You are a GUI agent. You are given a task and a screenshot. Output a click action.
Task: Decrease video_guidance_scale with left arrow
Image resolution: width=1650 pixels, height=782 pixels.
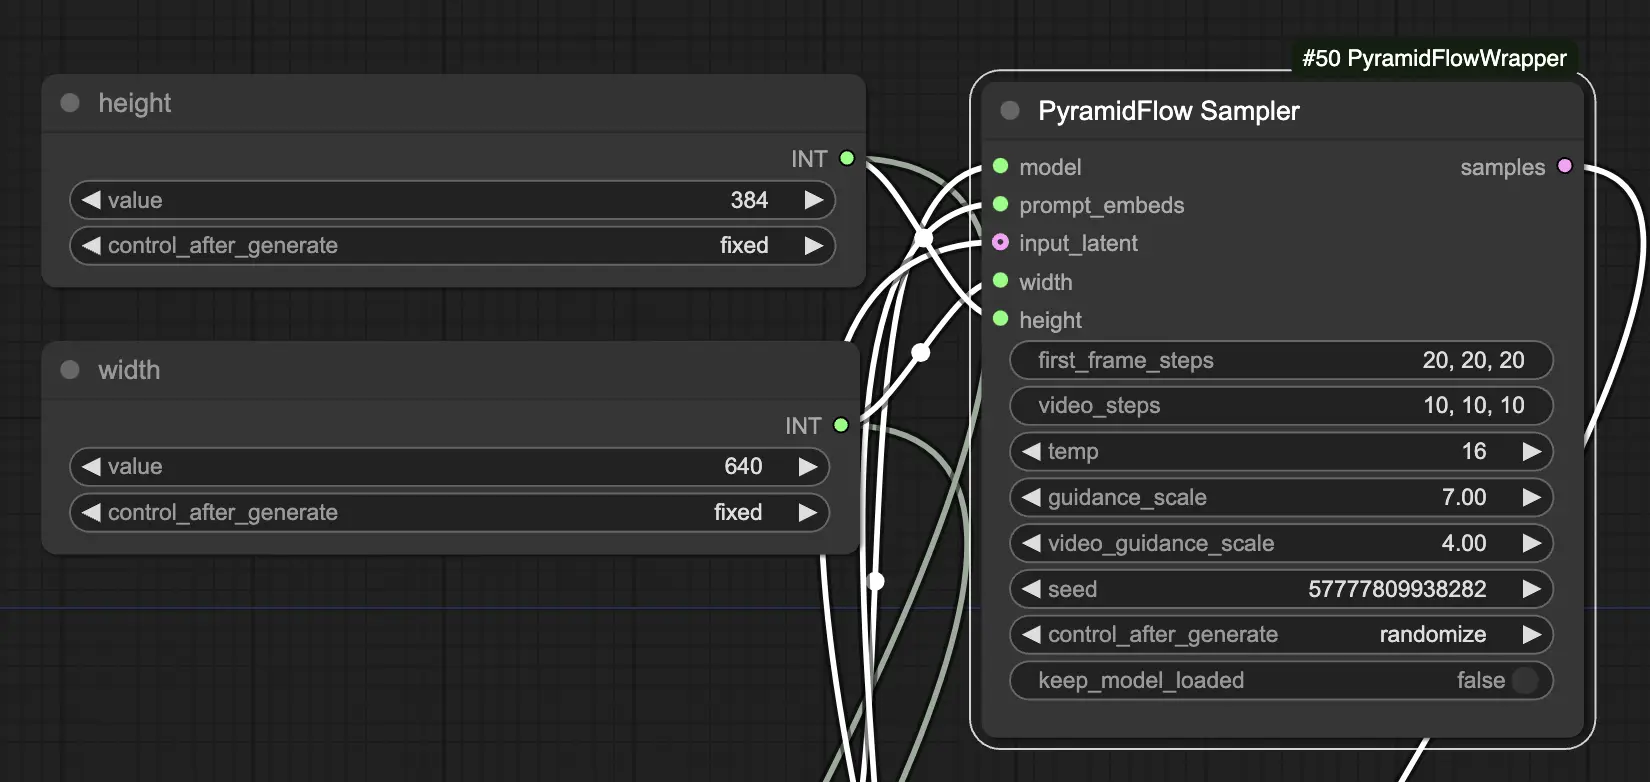tap(1031, 543)
